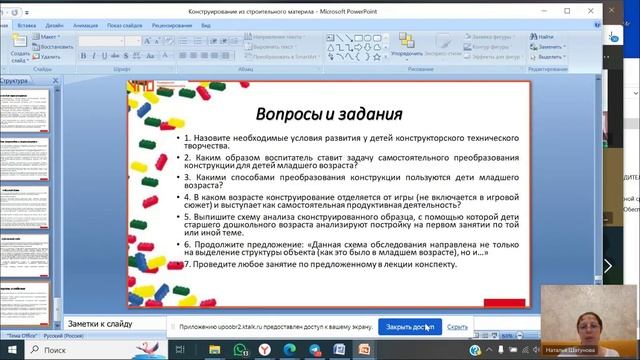Click the taskbar Поиск search box
This screenshot has height=360, width=640.
click(x=96, y=350)
